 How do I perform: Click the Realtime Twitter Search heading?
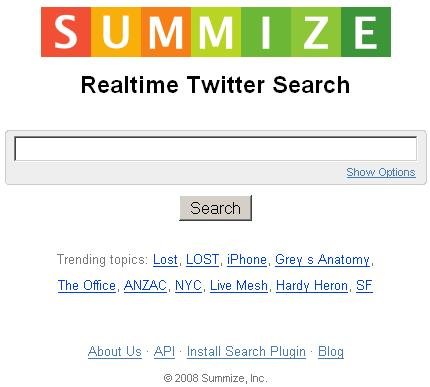215,85
